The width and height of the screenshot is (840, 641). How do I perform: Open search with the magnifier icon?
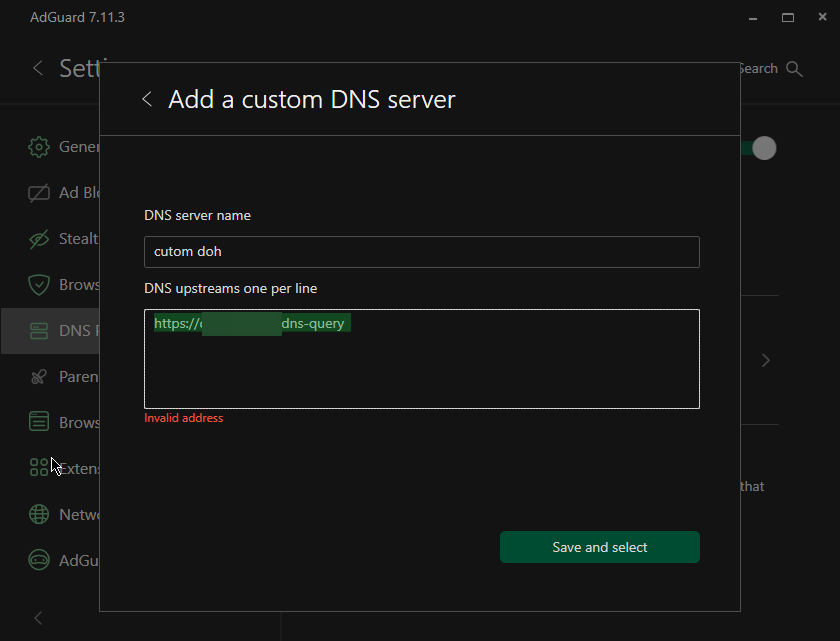794,68
